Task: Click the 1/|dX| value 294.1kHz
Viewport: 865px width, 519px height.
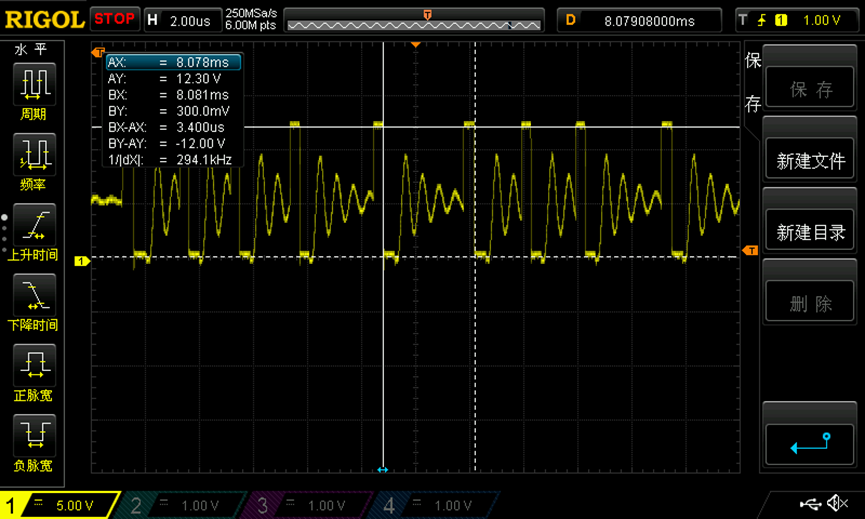Action: (204, 160)
